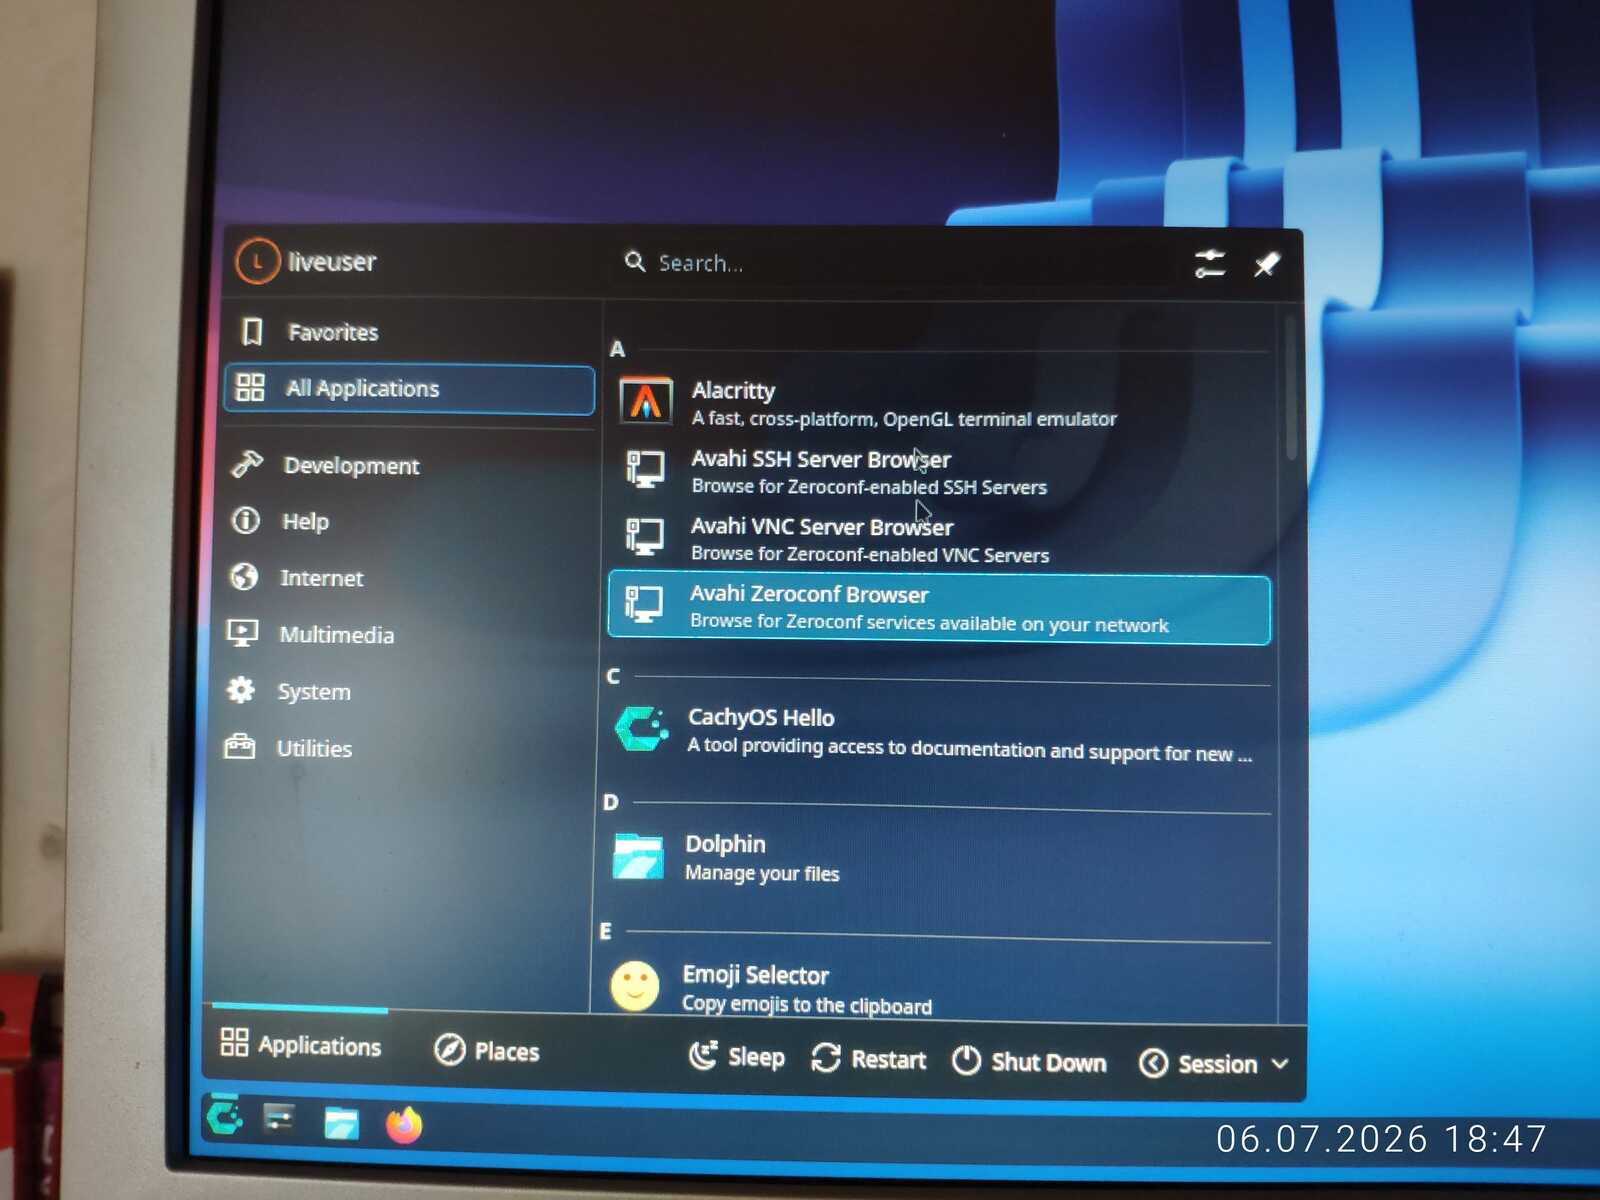Viewport: 1600px width, 1200px height.
Task: Open System Settings from the taskbar
Action: coord(279,1119)
